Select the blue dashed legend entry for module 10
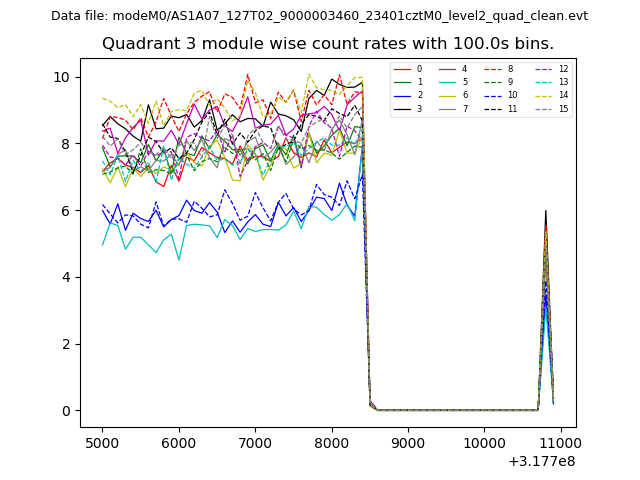Screen dimensions: 640x480 492,95
